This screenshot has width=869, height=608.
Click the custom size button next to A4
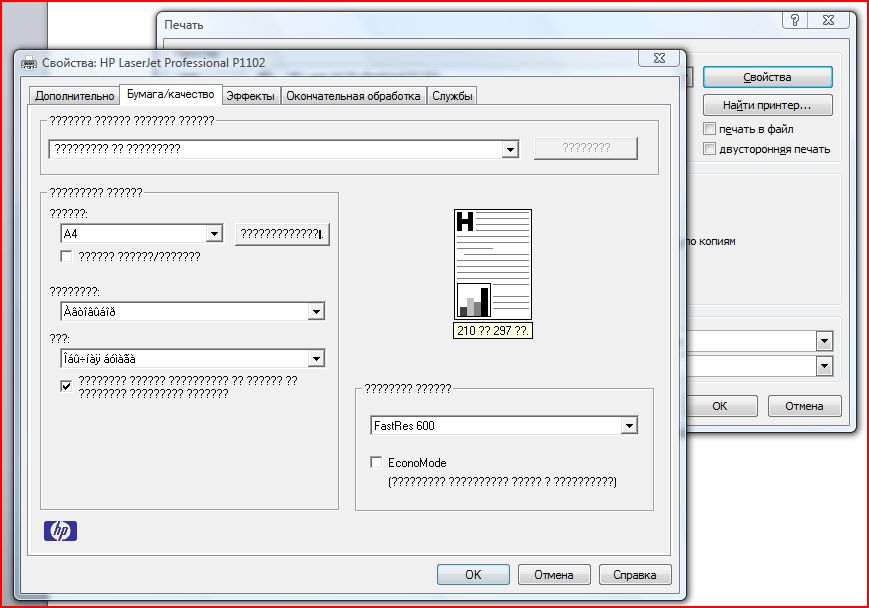coord(282,234)
